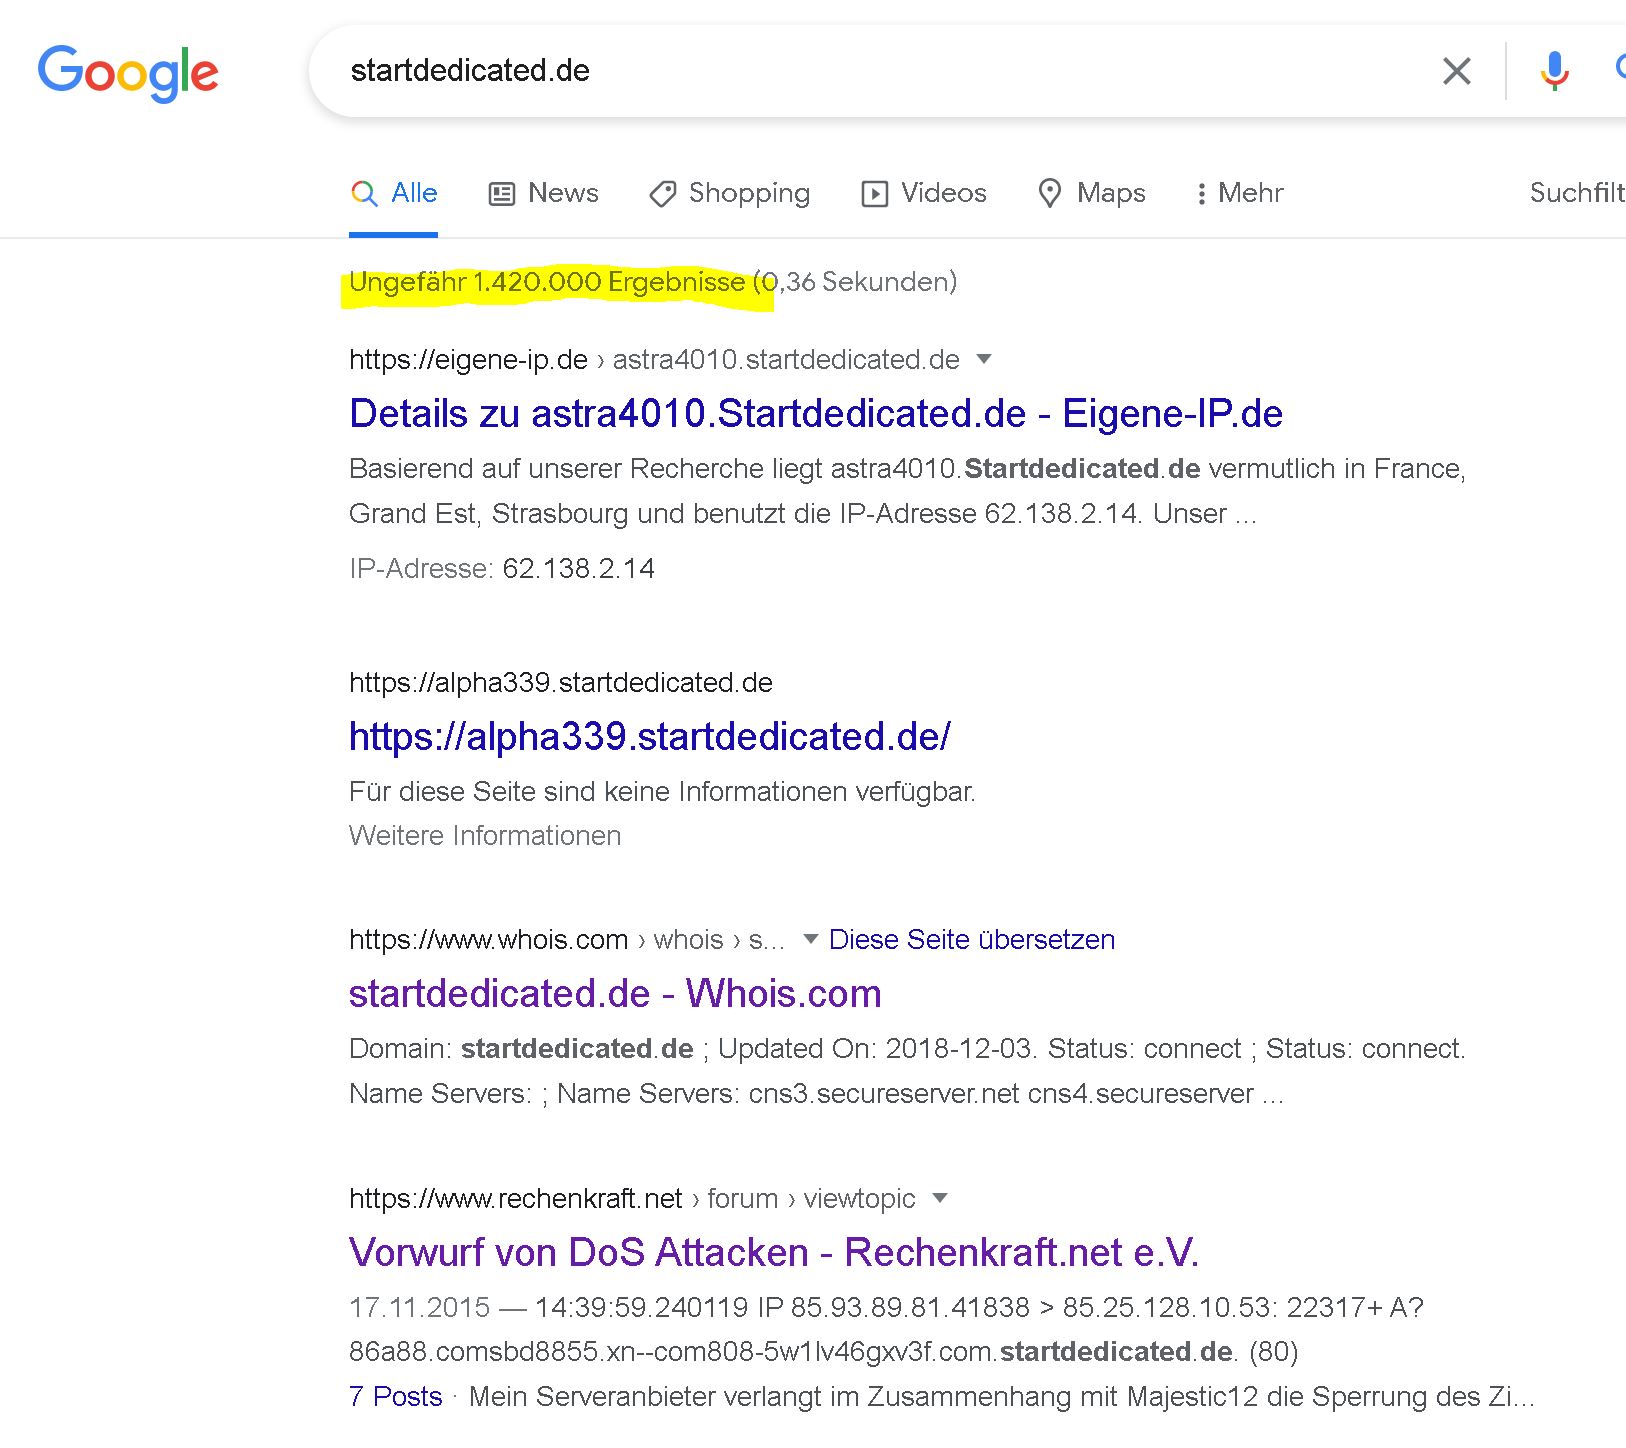
Task: Expand the rechenkraft.net result options arrow
Action: click(x=939, y=1198)
